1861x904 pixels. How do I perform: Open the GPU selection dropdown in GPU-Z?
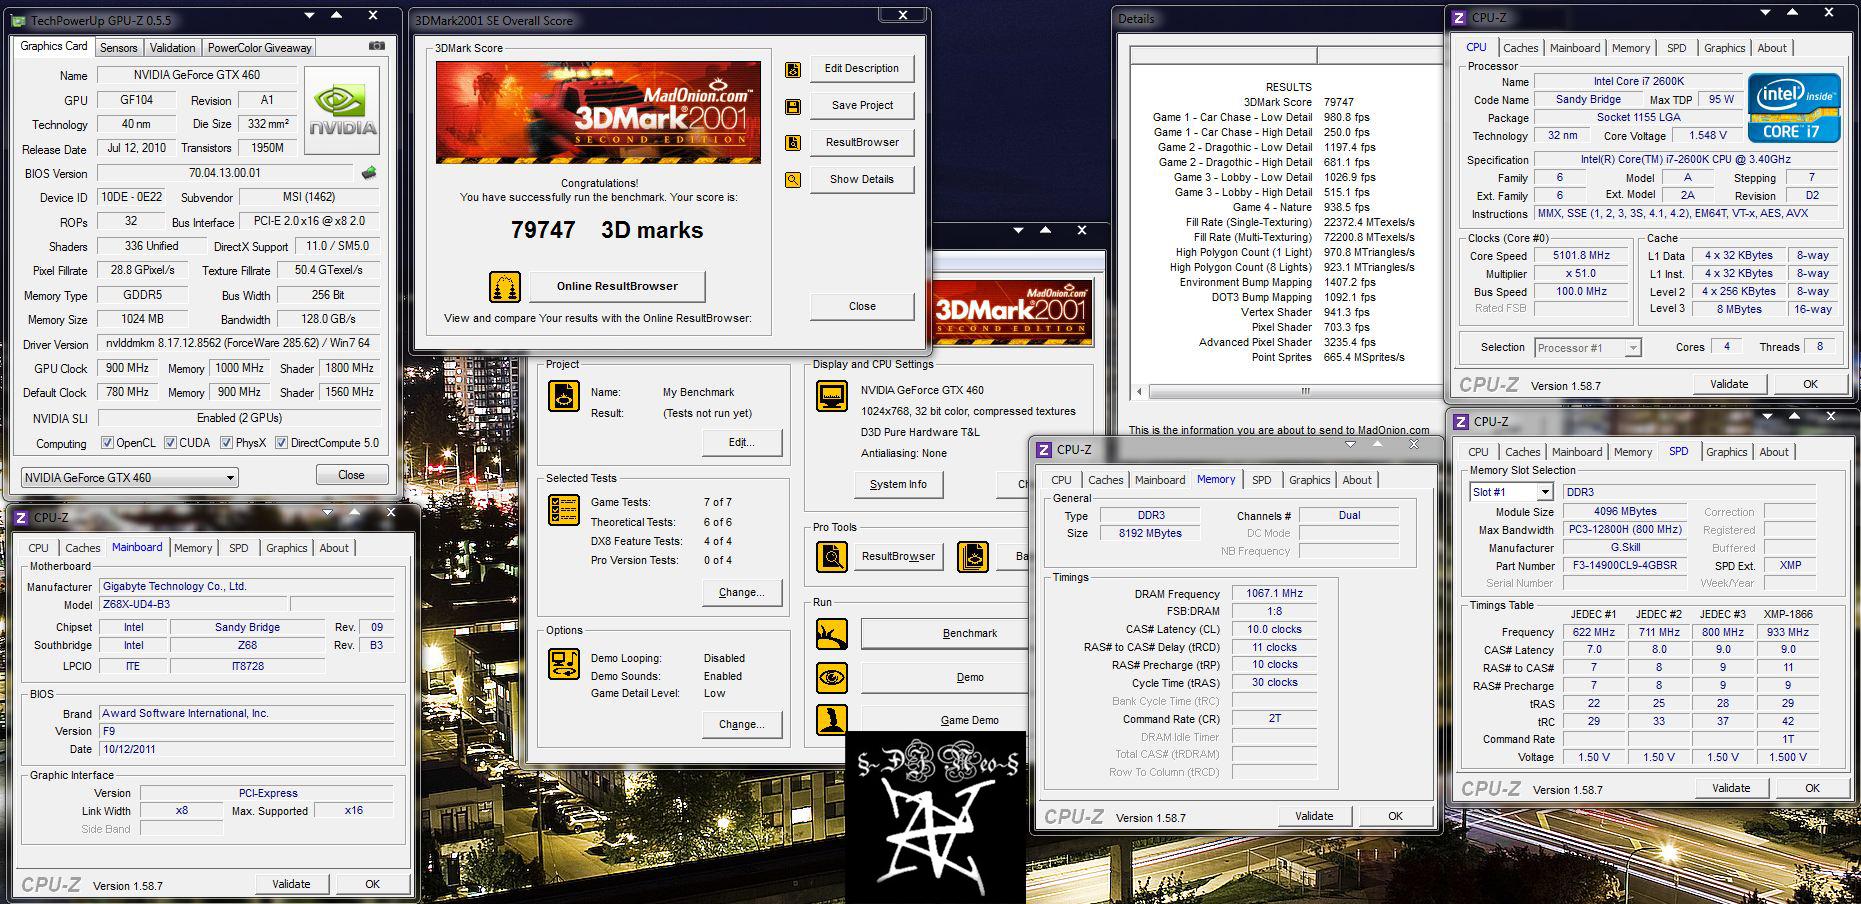pos(130,478)
